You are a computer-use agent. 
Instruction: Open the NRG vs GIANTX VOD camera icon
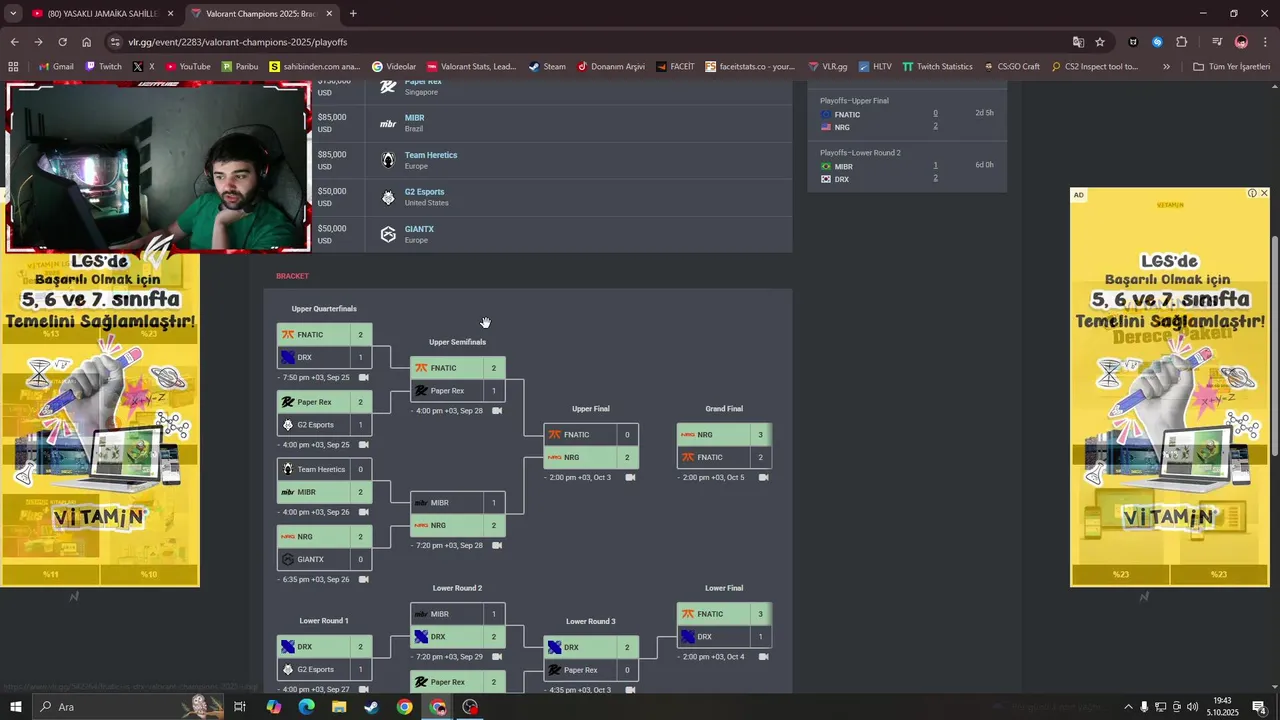point(364,579)
